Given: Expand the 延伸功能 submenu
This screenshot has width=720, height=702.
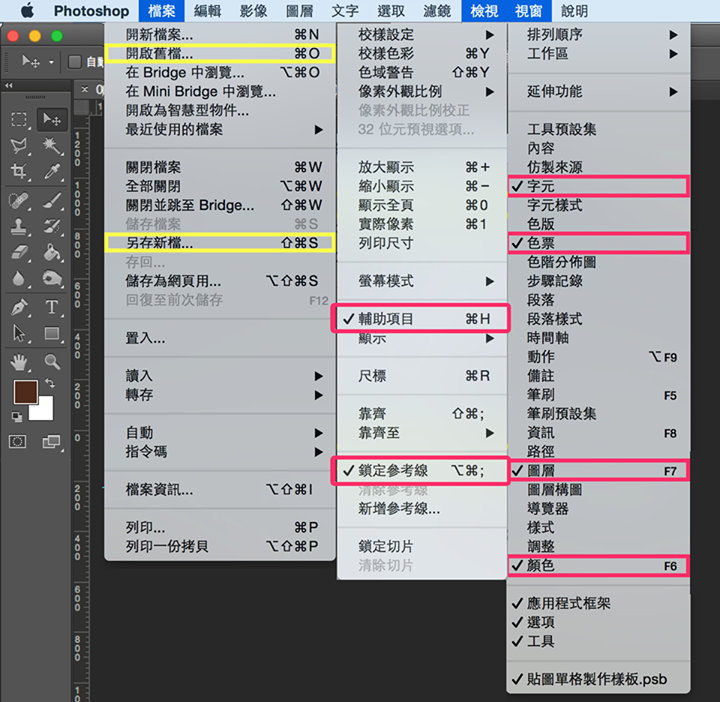Looking at the screenshot, I should click(598, 91).
